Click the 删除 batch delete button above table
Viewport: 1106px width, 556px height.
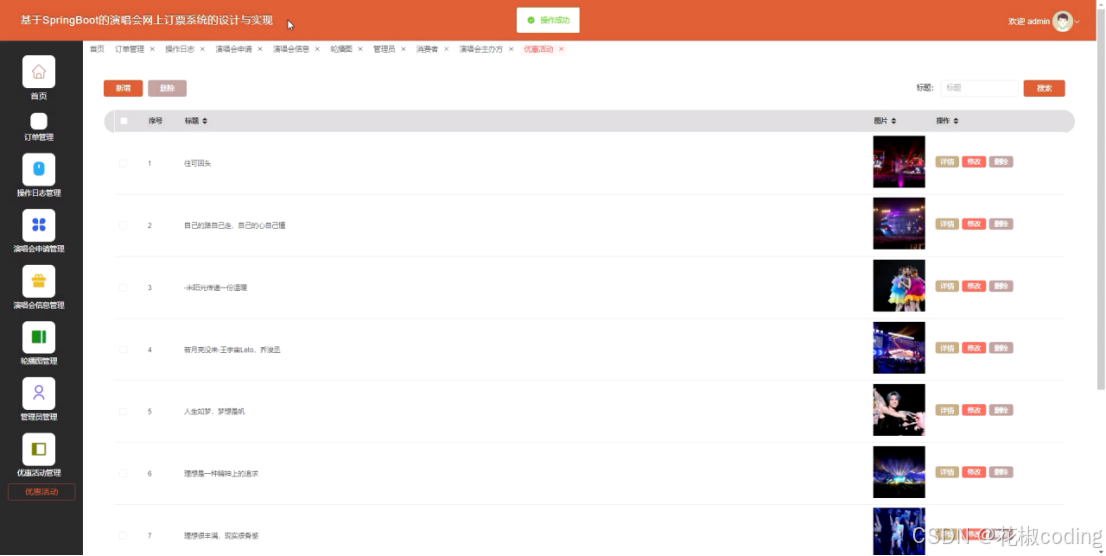click(x=167, y=88)
